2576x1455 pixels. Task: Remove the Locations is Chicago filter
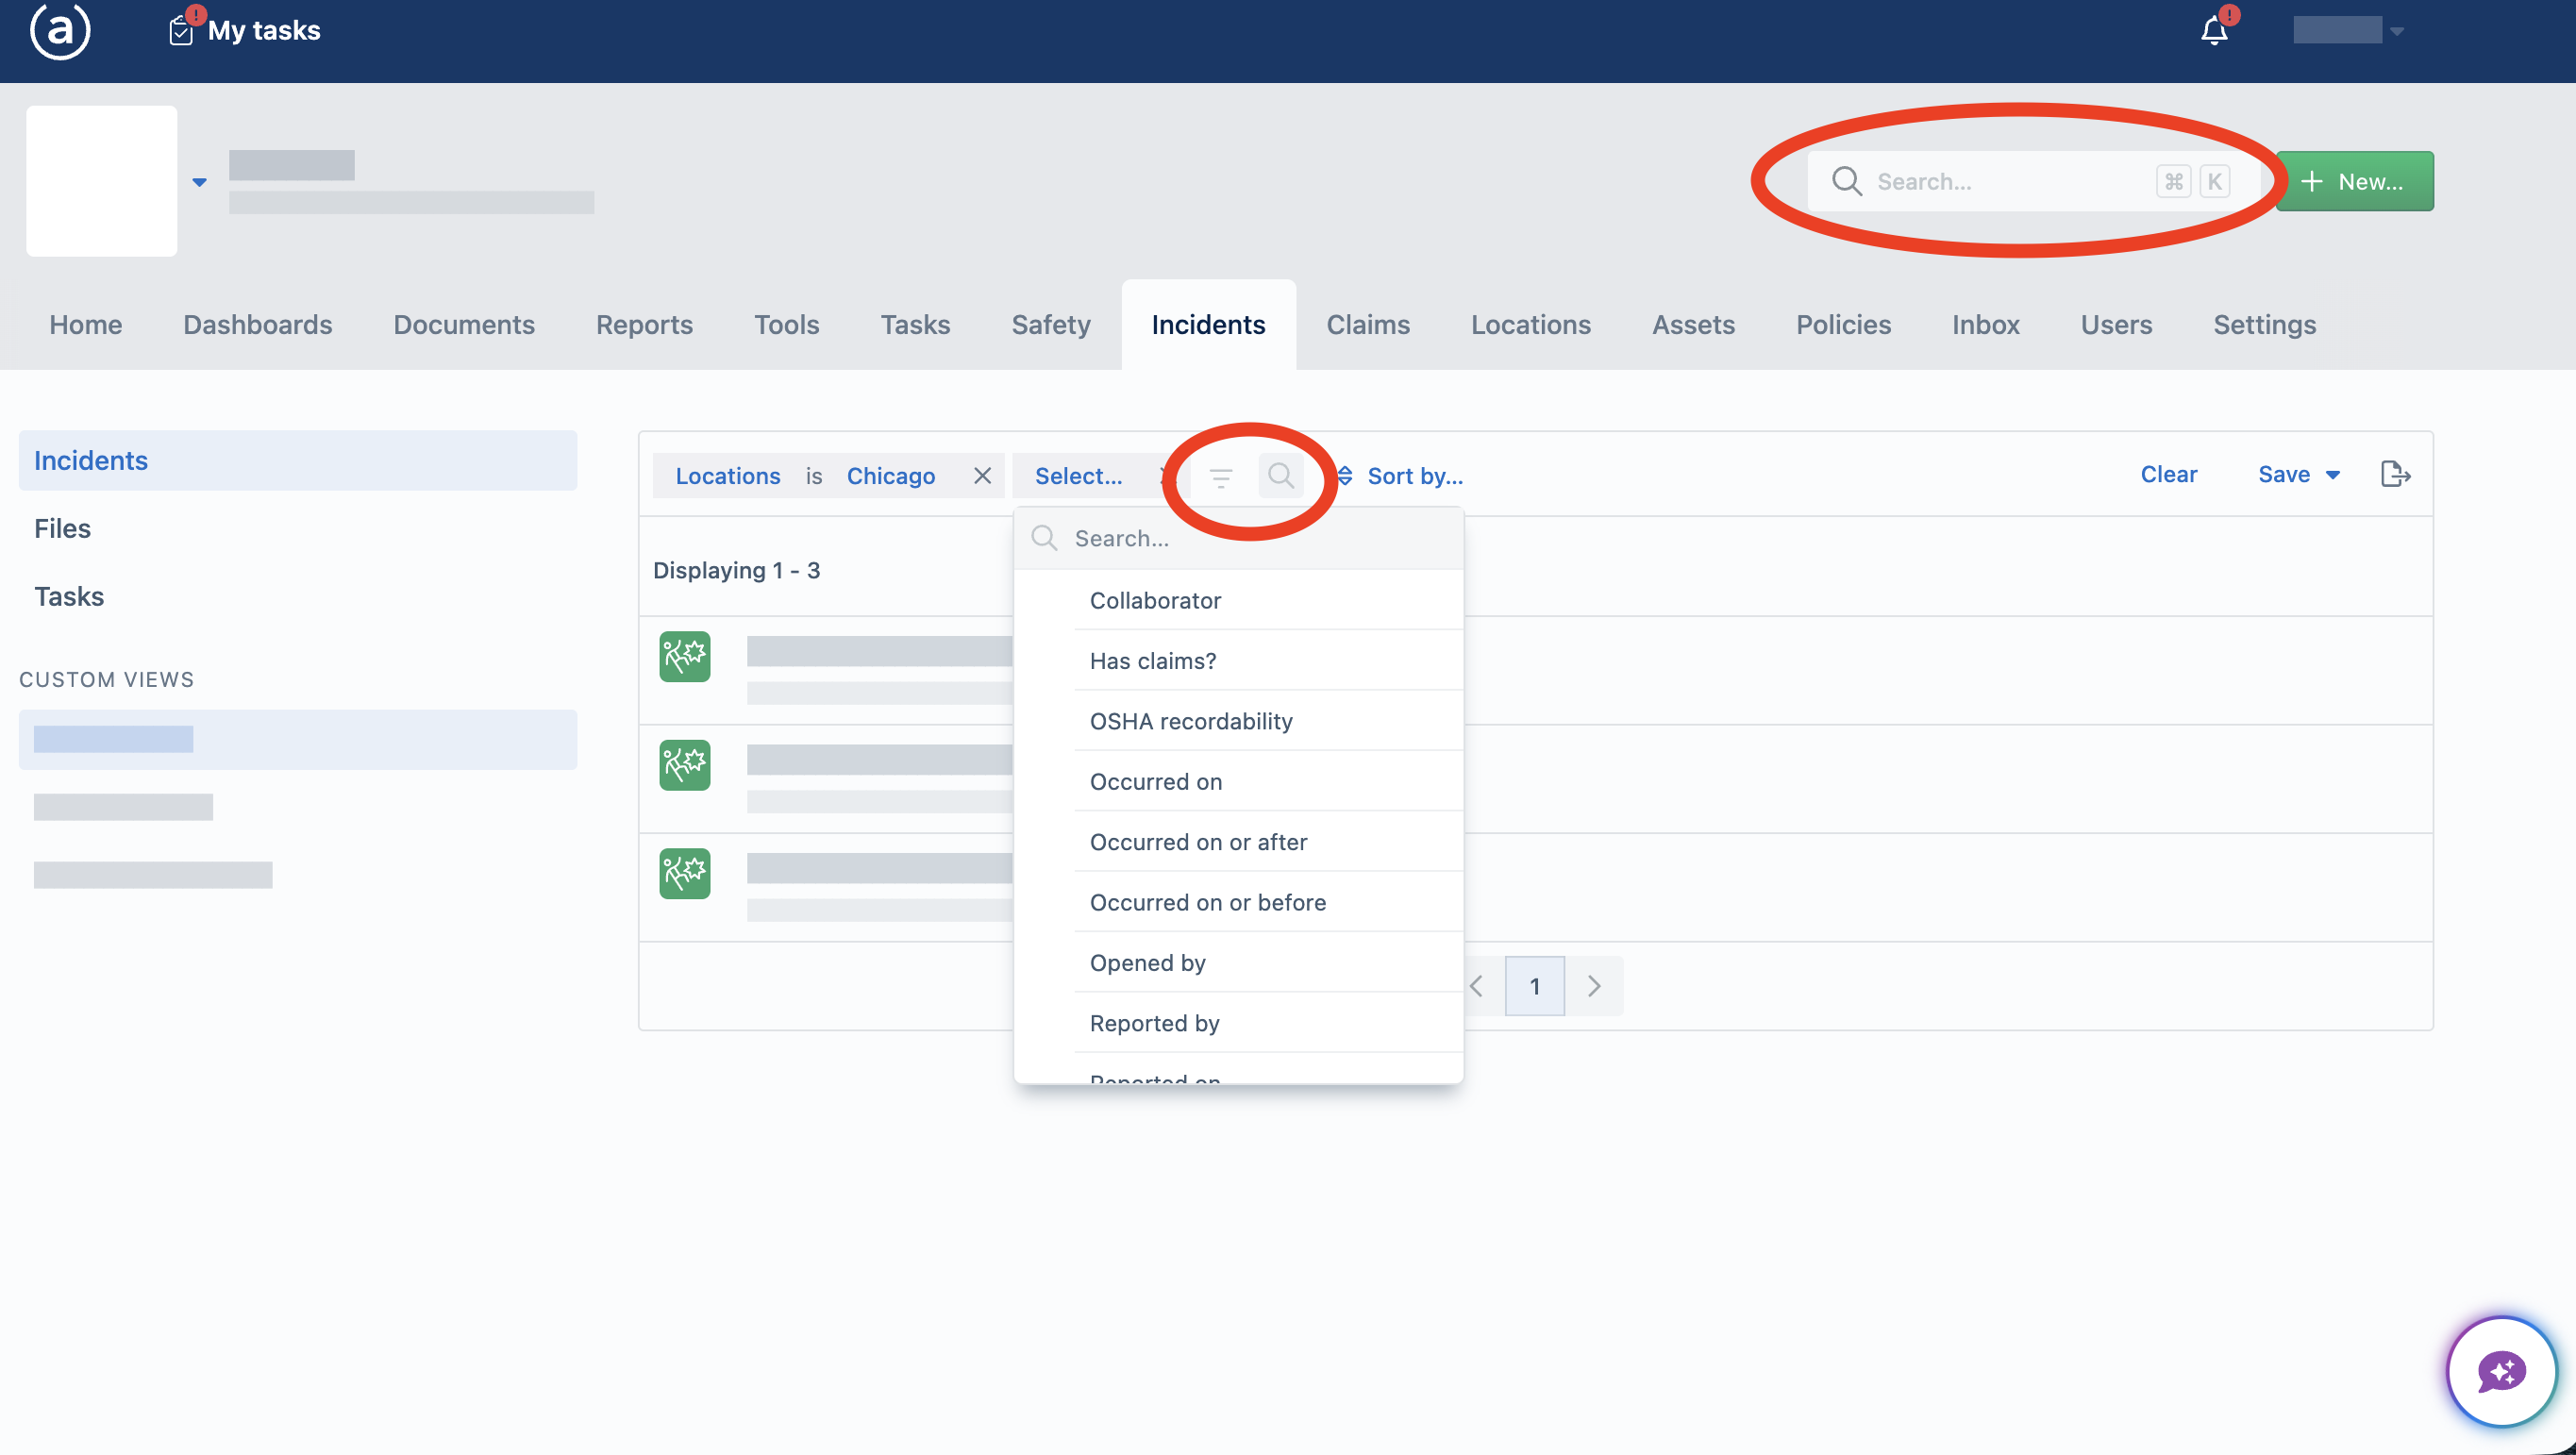(x=982, y=476)
